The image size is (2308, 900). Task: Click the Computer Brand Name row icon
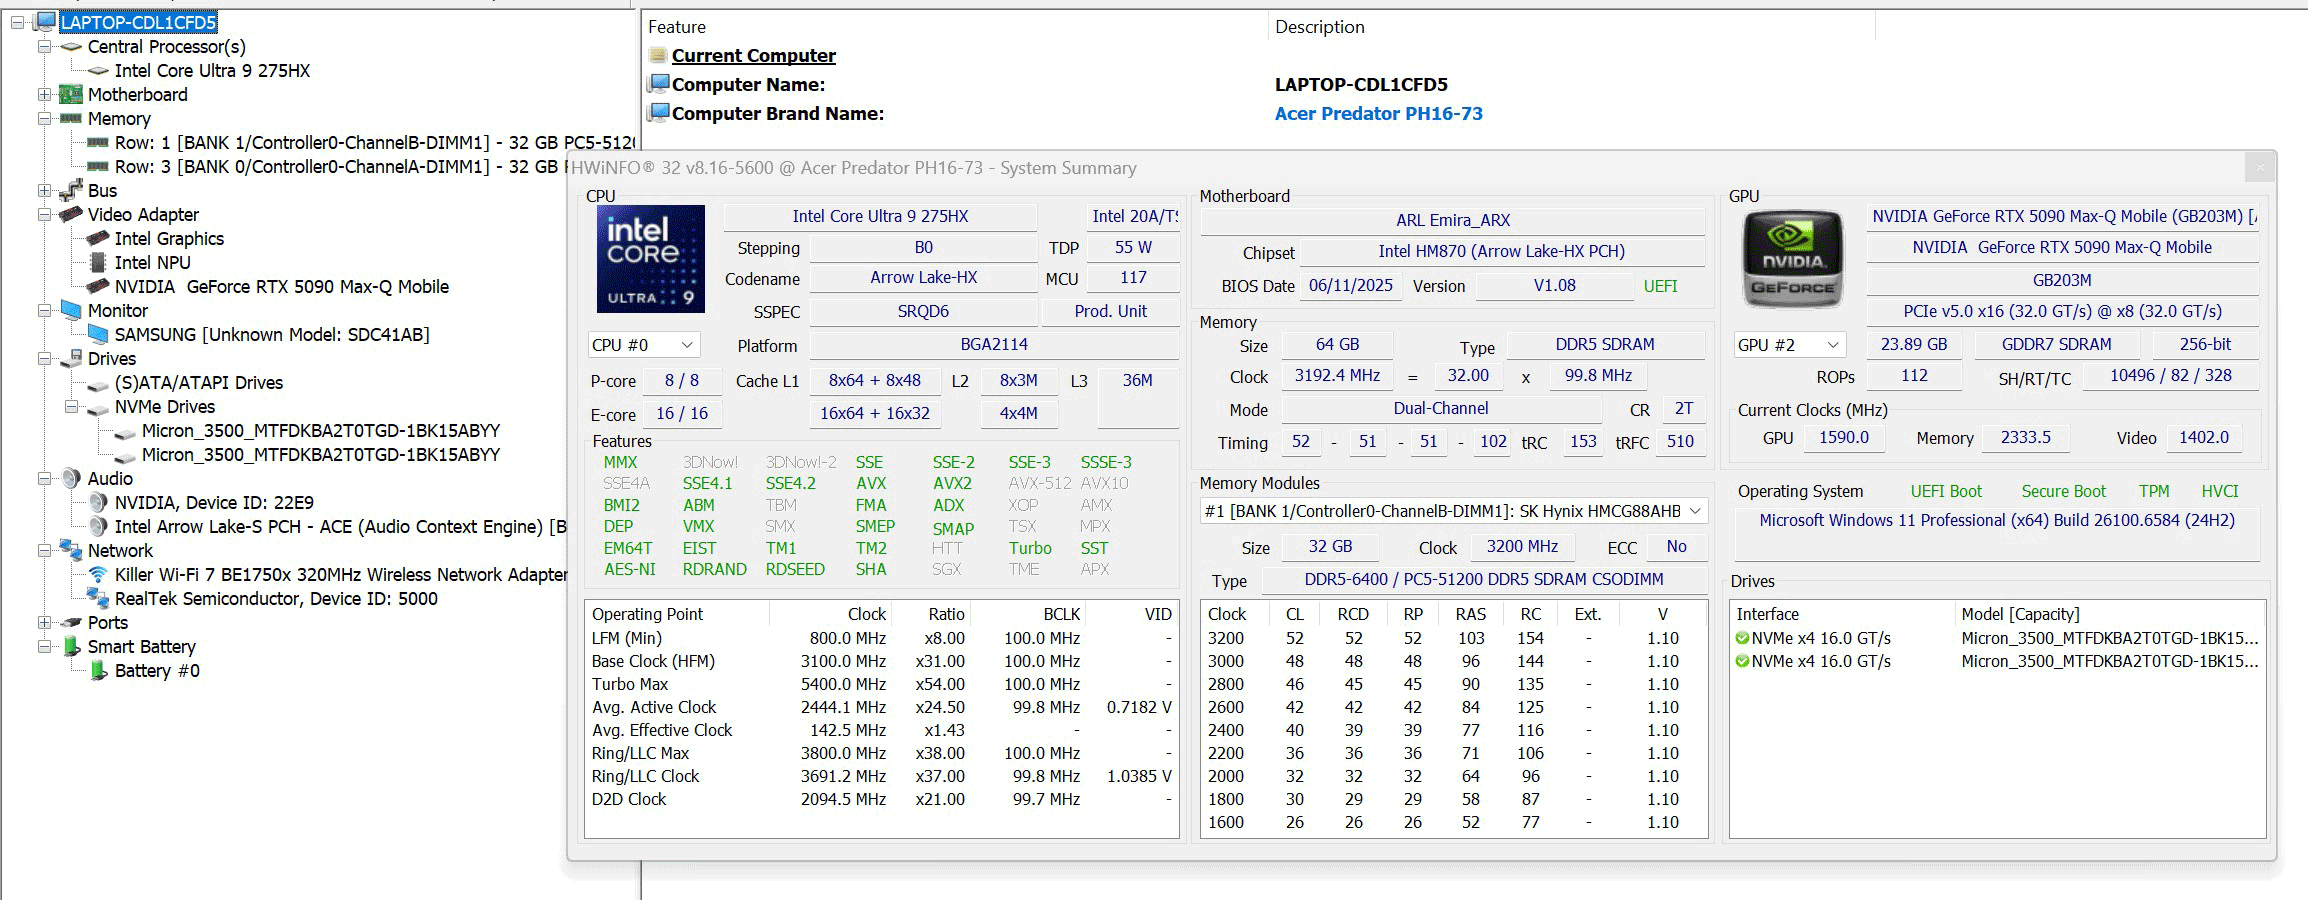[x=658, y=113]
